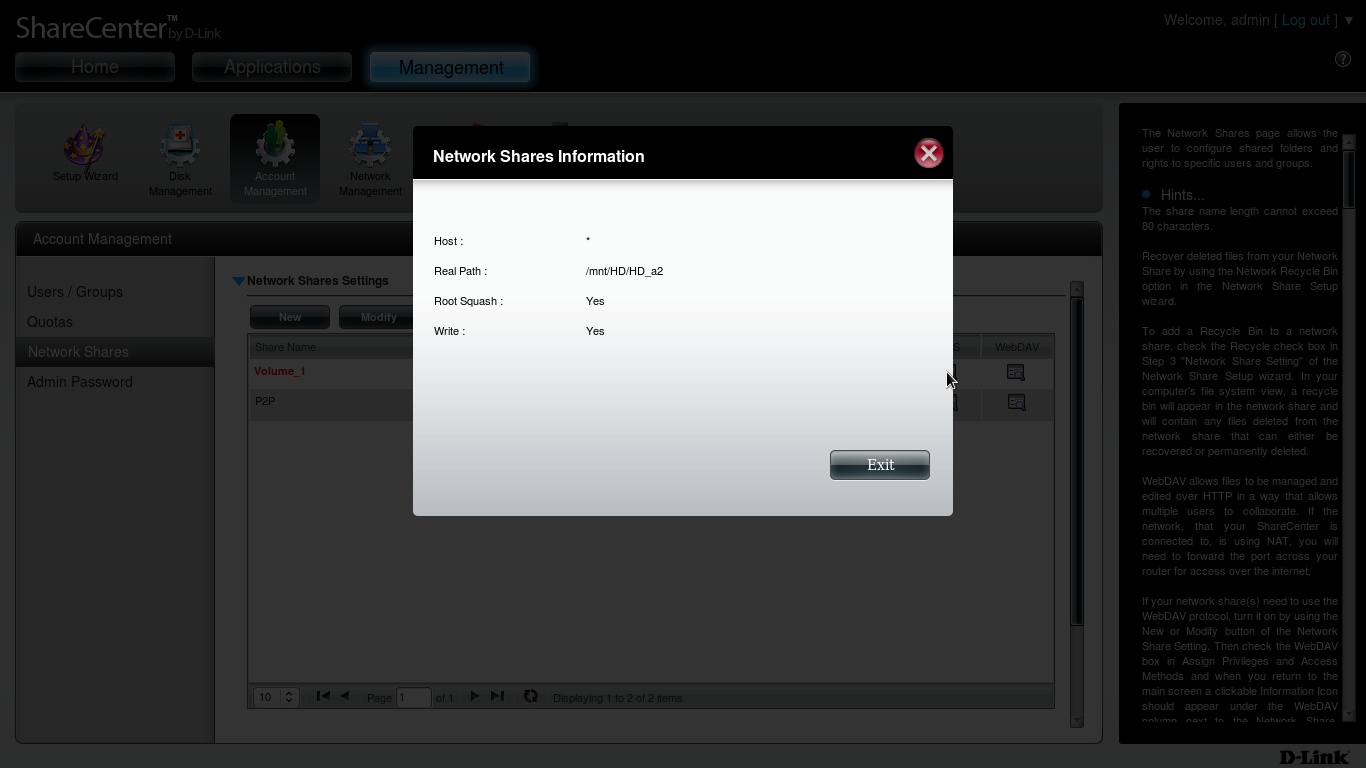The width and height of the screenshot is (1366, 768).
Task: Switch to the Home tab
Action: [x=95, y=67]
